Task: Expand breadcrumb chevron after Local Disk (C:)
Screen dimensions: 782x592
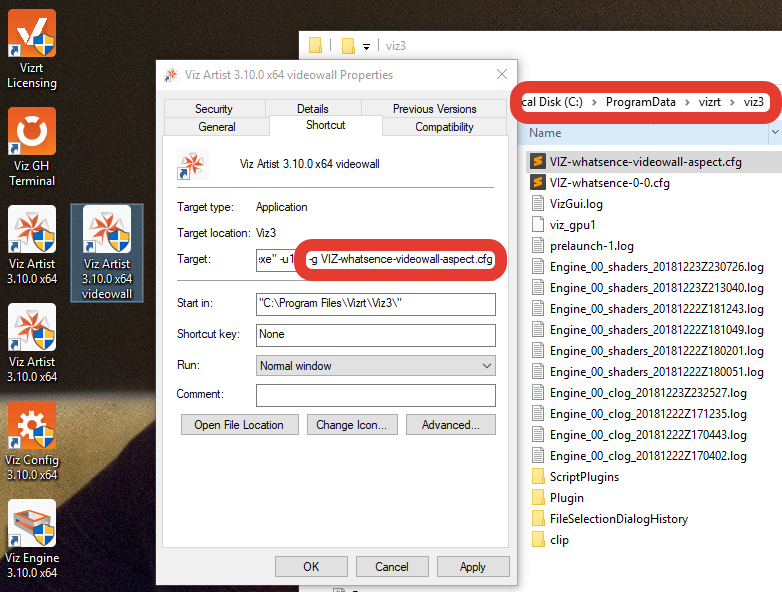Action: point(594,102)
